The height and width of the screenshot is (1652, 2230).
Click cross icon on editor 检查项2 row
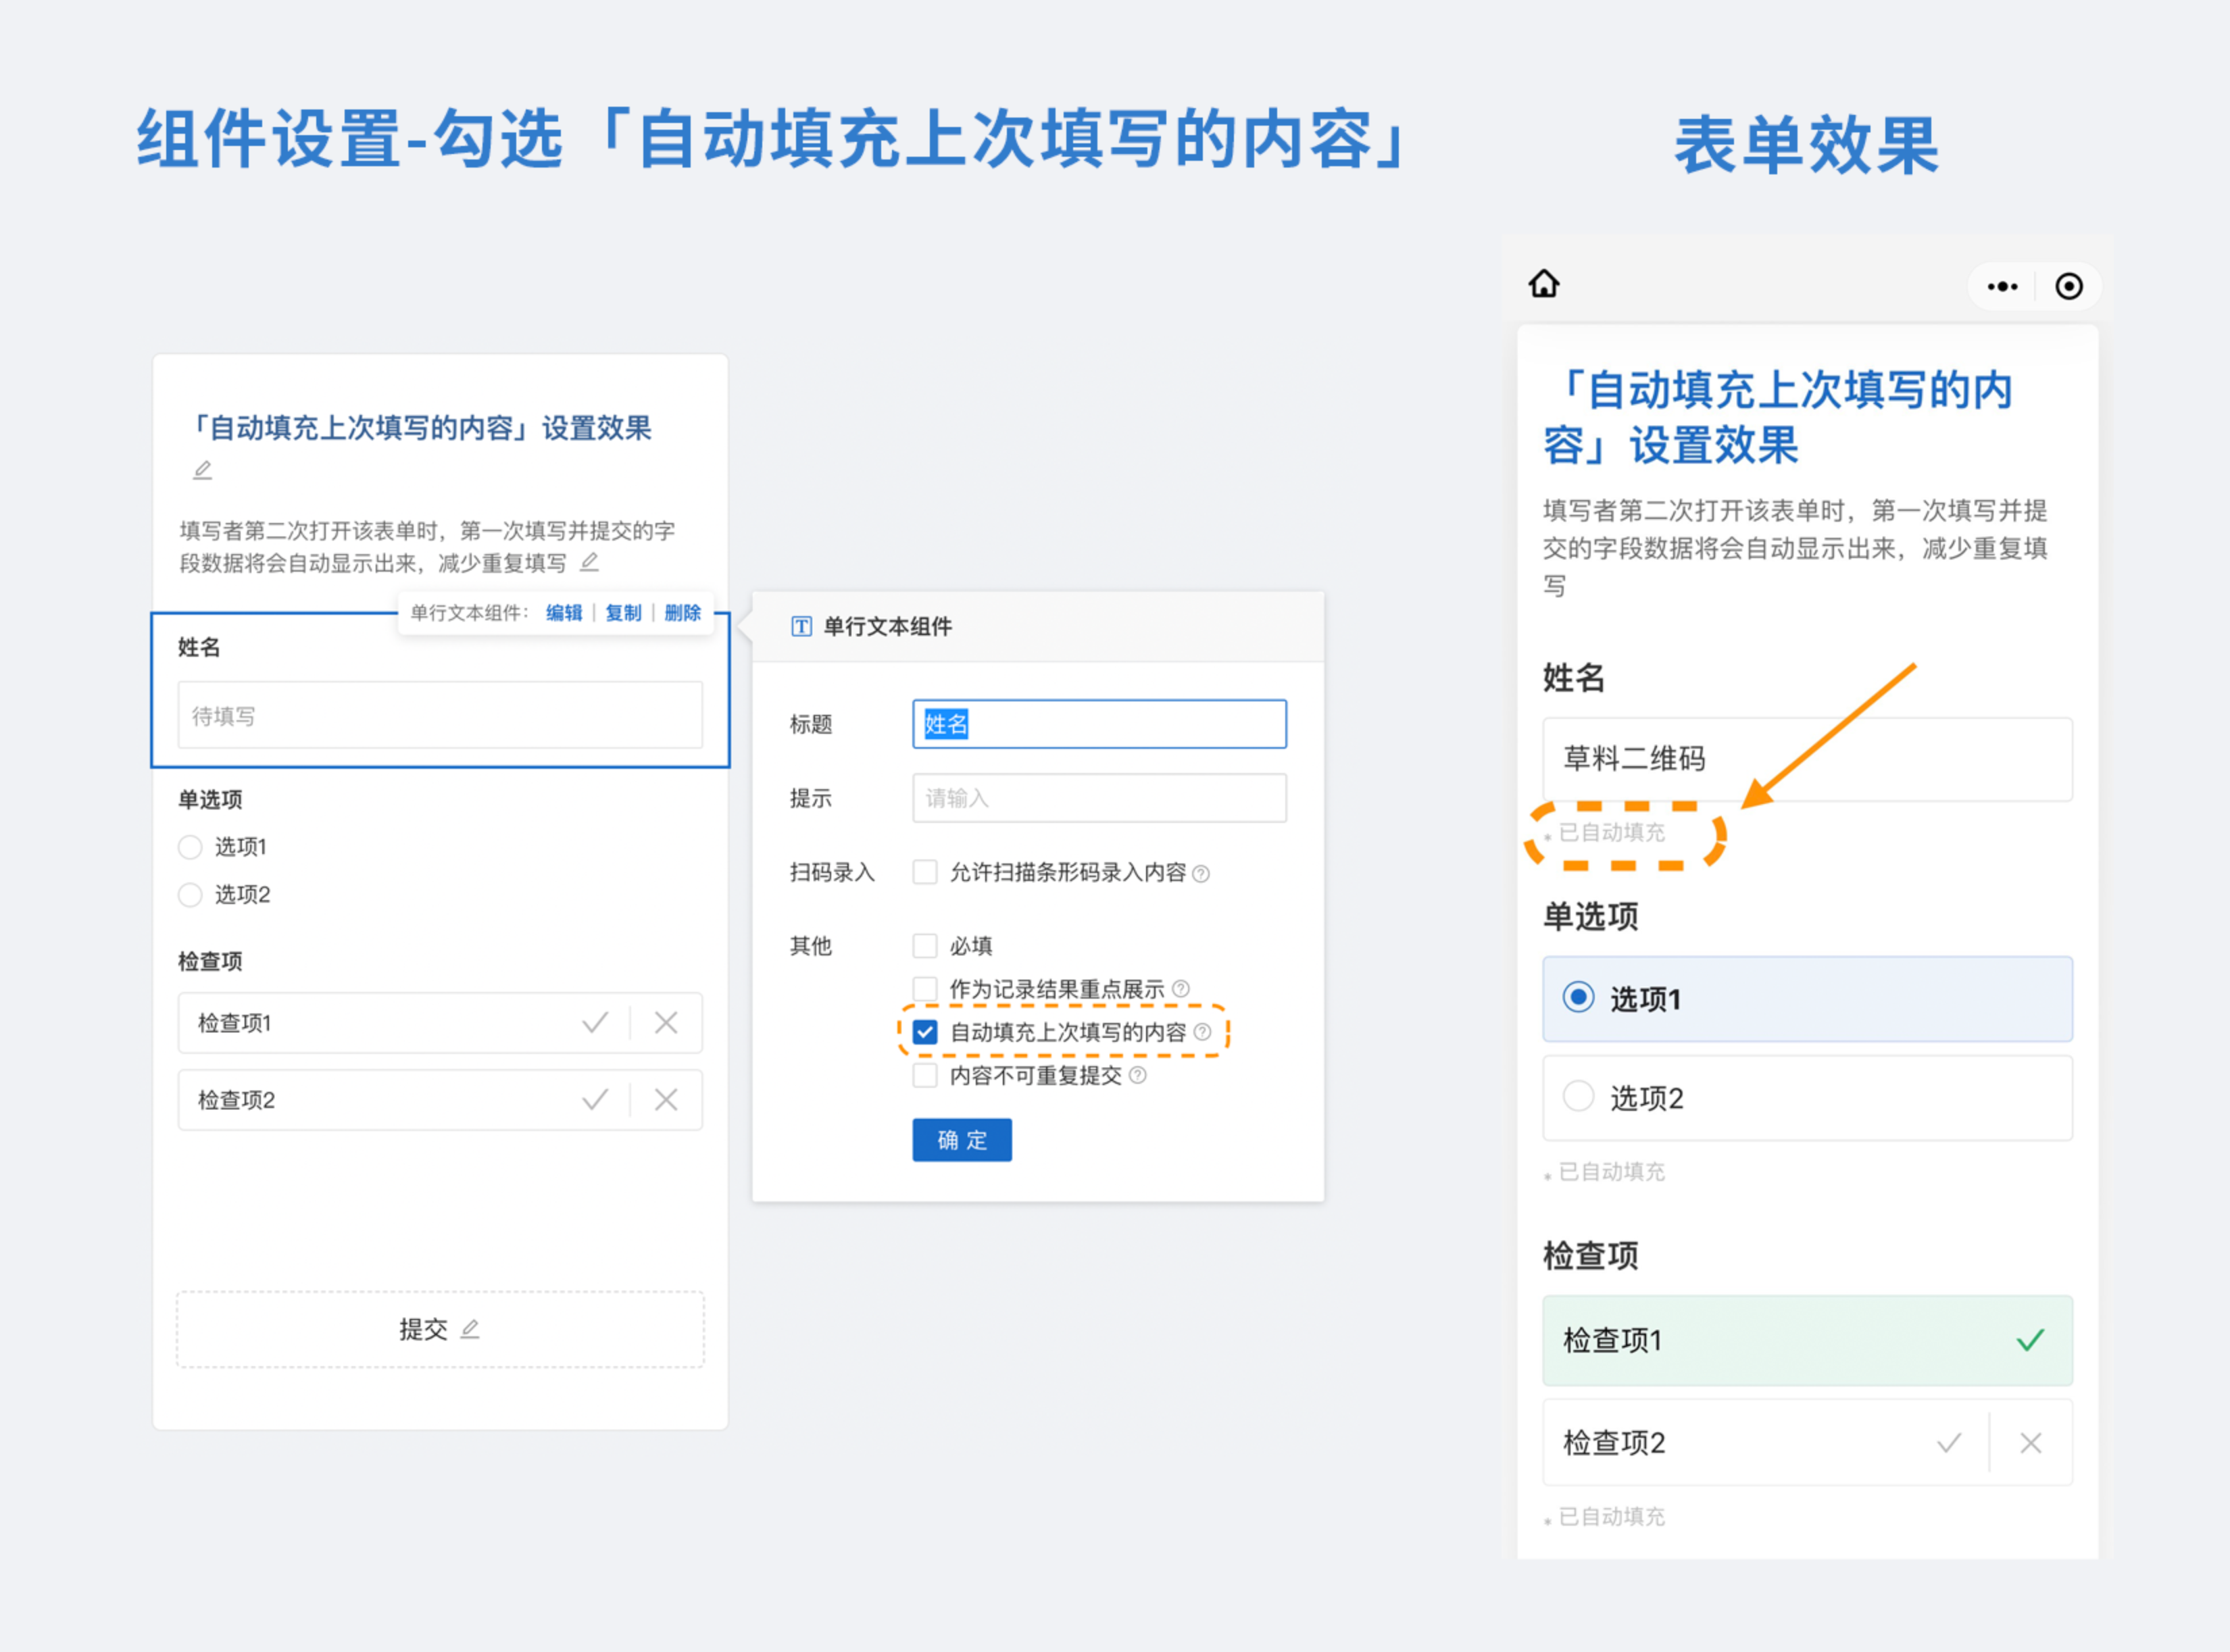pyautogui.click(x=666, y=1100)
